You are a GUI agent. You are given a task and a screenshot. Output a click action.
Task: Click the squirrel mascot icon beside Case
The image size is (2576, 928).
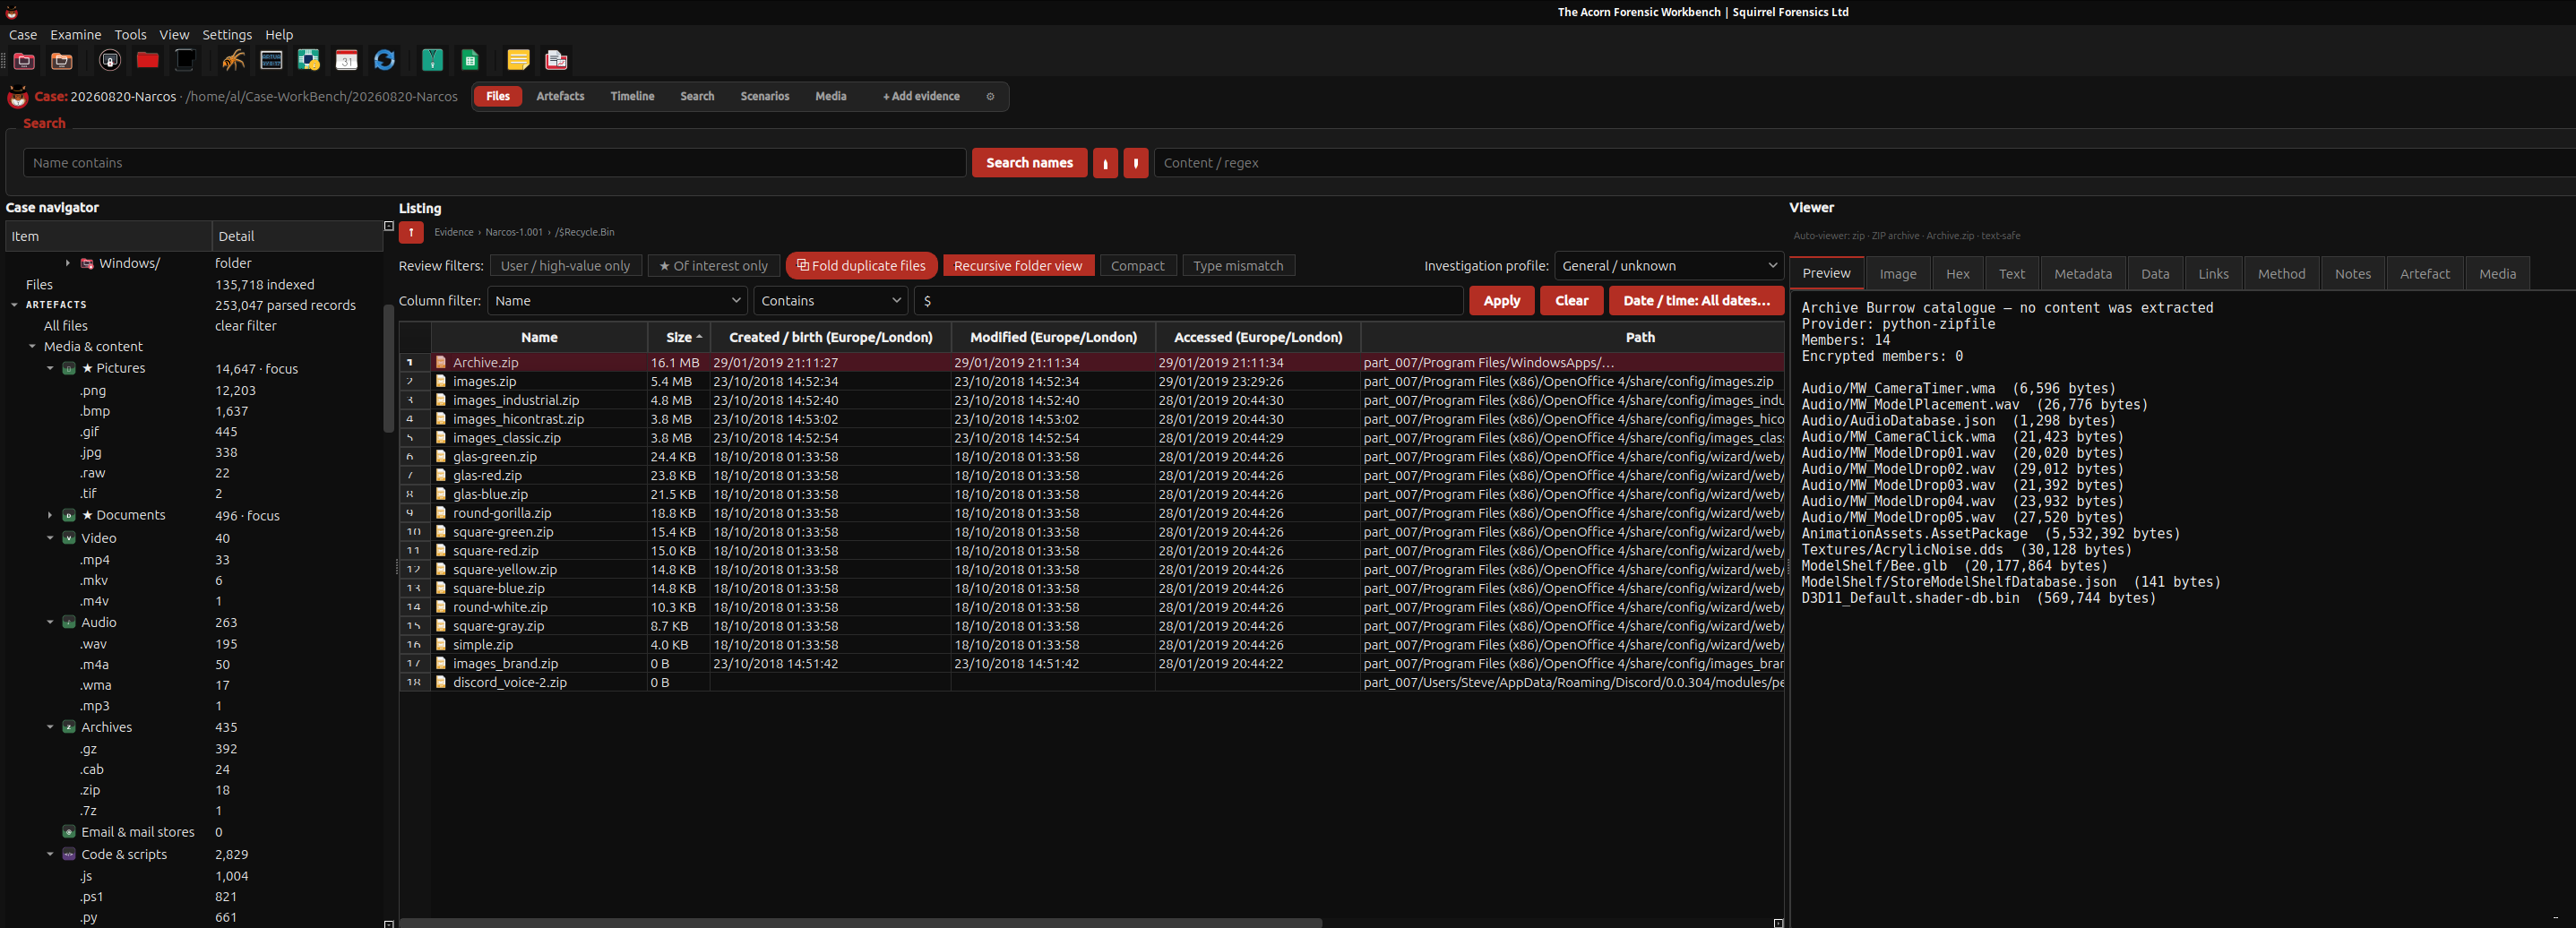pyautogui.click(x=17, y=97)
